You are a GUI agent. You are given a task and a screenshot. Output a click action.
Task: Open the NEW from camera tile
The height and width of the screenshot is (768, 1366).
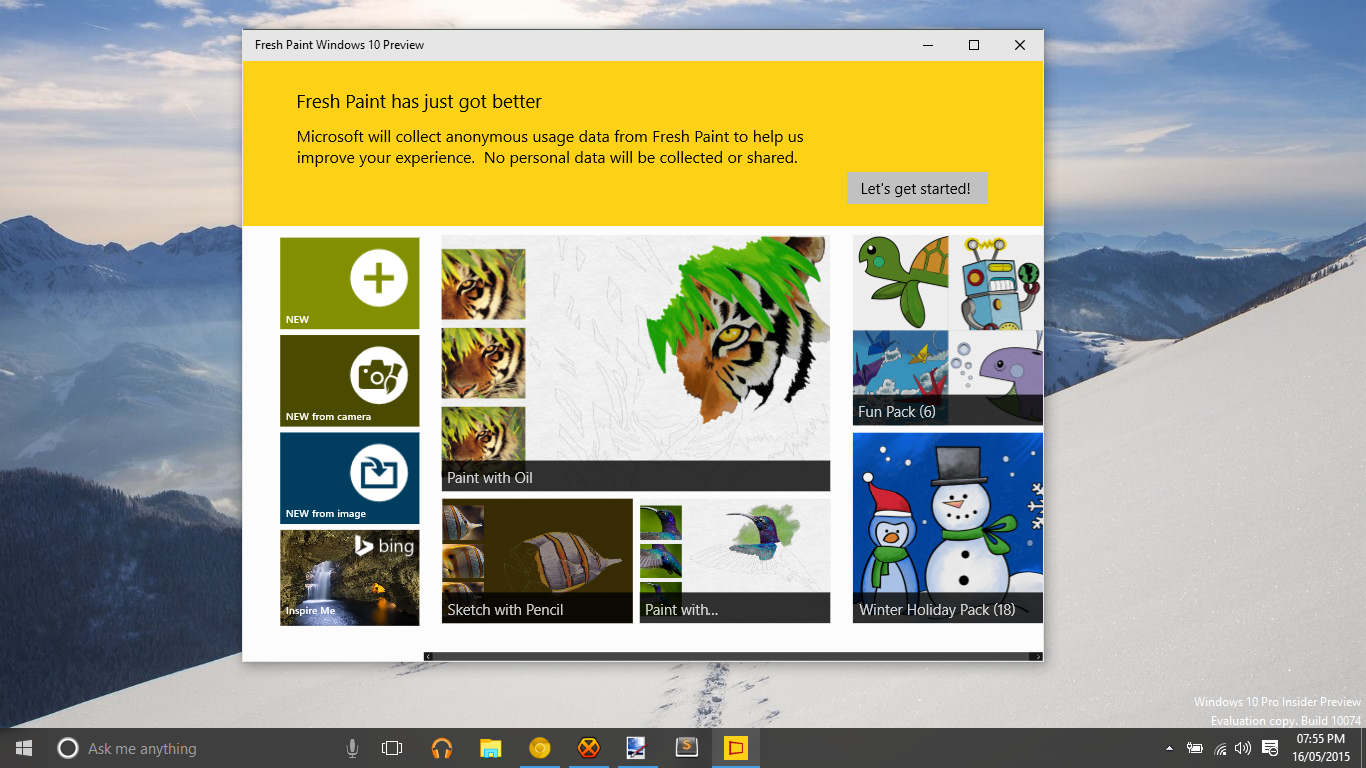[x=350, y=381]
